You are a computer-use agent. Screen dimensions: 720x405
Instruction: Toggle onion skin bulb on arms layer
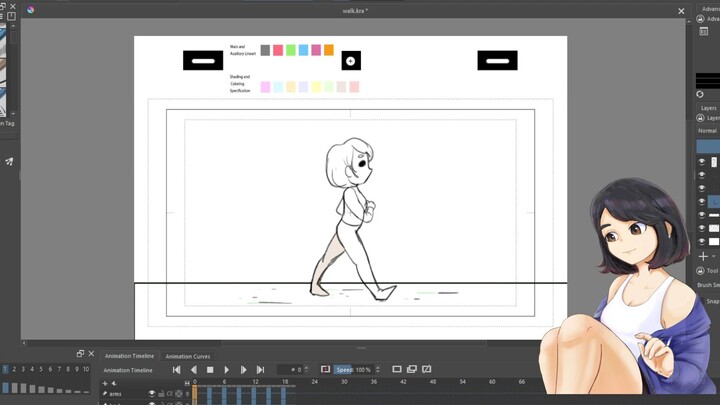click(x=187, y=394)
